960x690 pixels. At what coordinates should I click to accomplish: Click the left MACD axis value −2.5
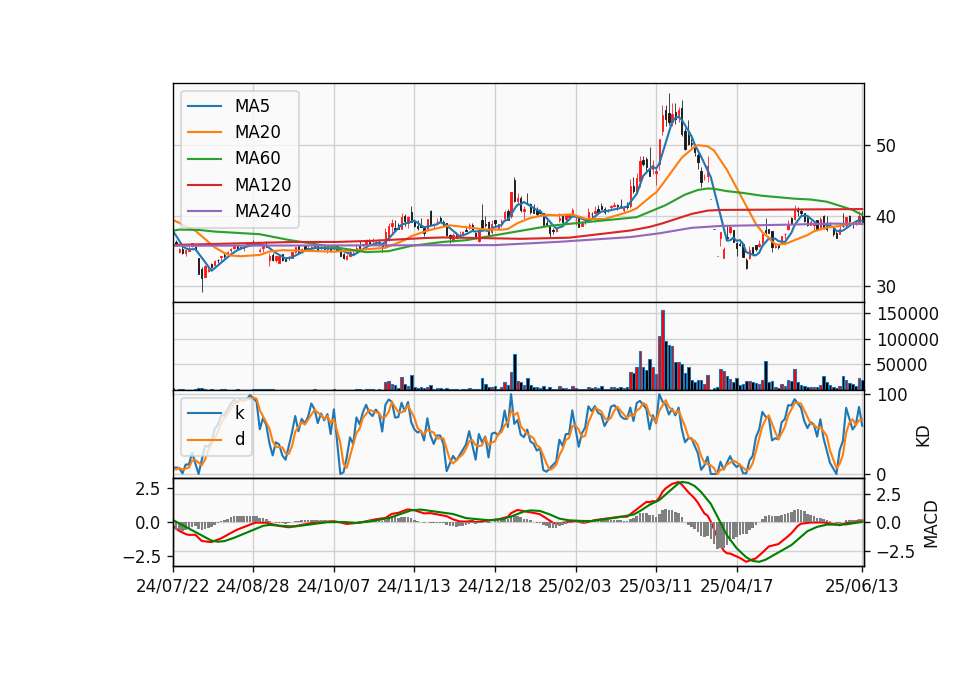tap(141, 557)
